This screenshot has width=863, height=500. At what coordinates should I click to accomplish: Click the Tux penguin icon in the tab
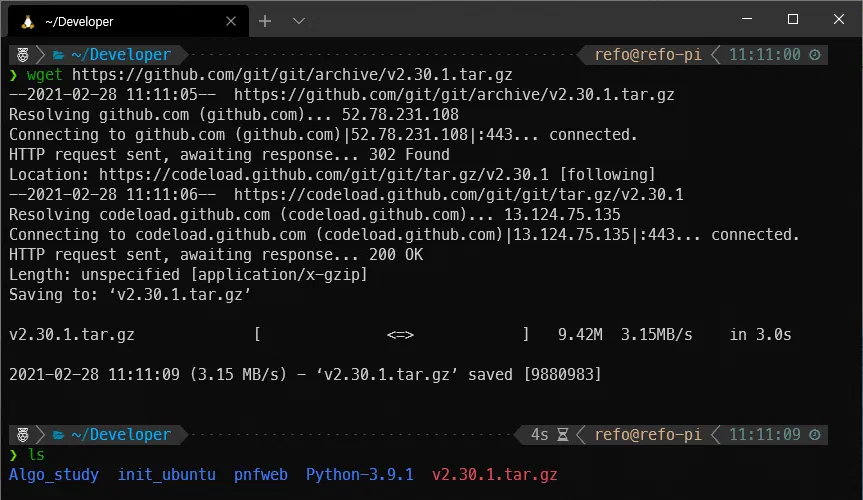pyautogui.click(x=26, y=21)
